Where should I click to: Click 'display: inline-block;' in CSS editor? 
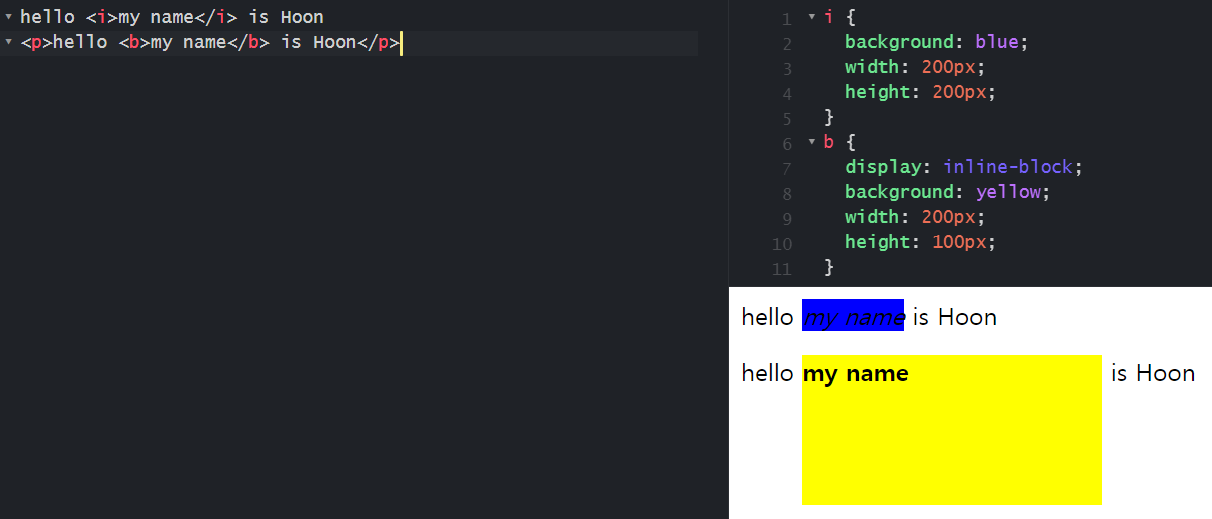964,167
